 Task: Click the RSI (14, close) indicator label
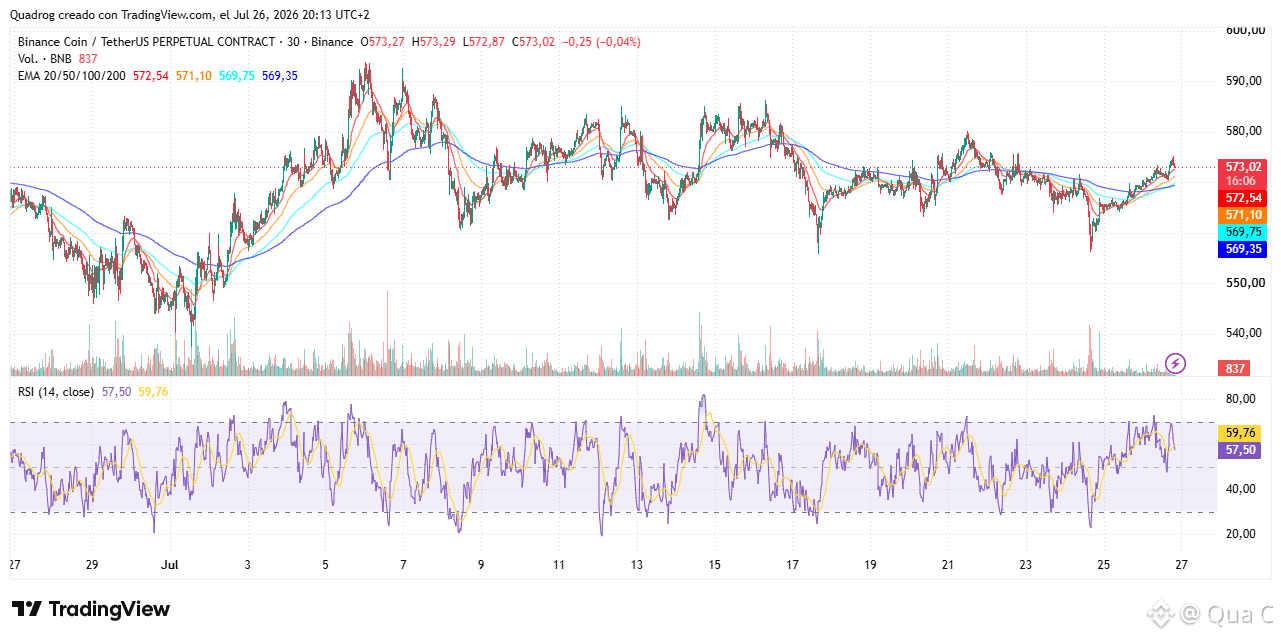tap(56, 392)
